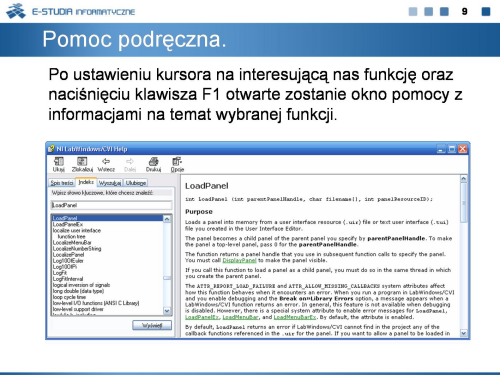
Task: Go back with the Wstecz arrow icon
Action: tap(106, 161)
